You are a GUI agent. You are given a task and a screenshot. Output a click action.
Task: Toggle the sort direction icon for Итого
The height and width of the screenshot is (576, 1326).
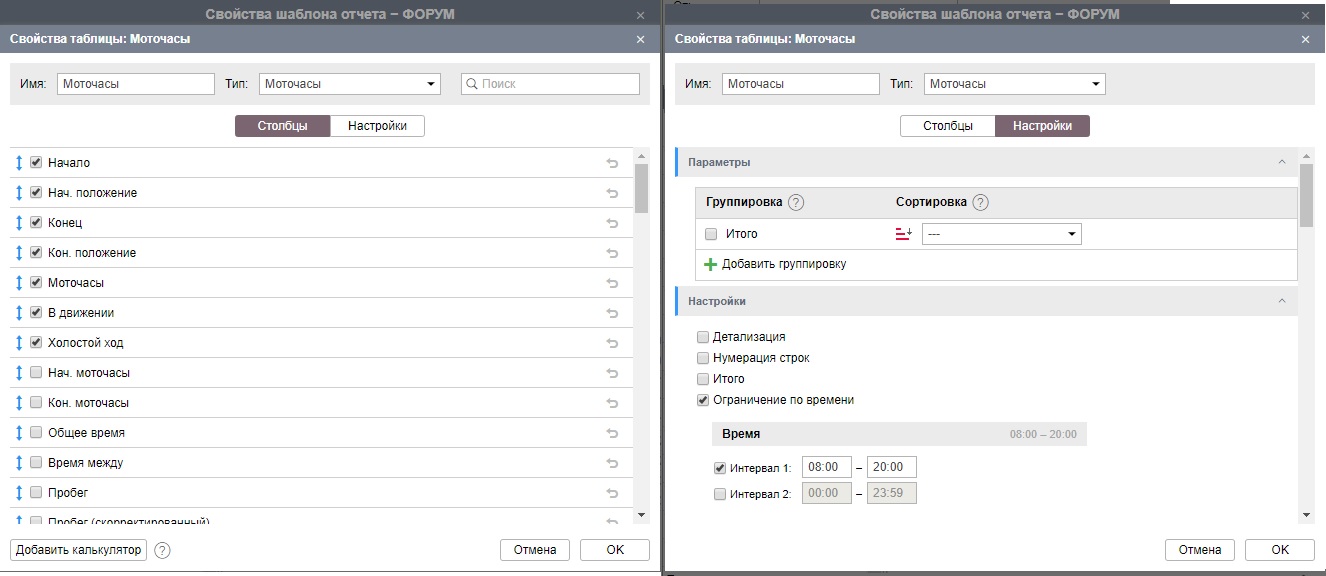[904, 234]
